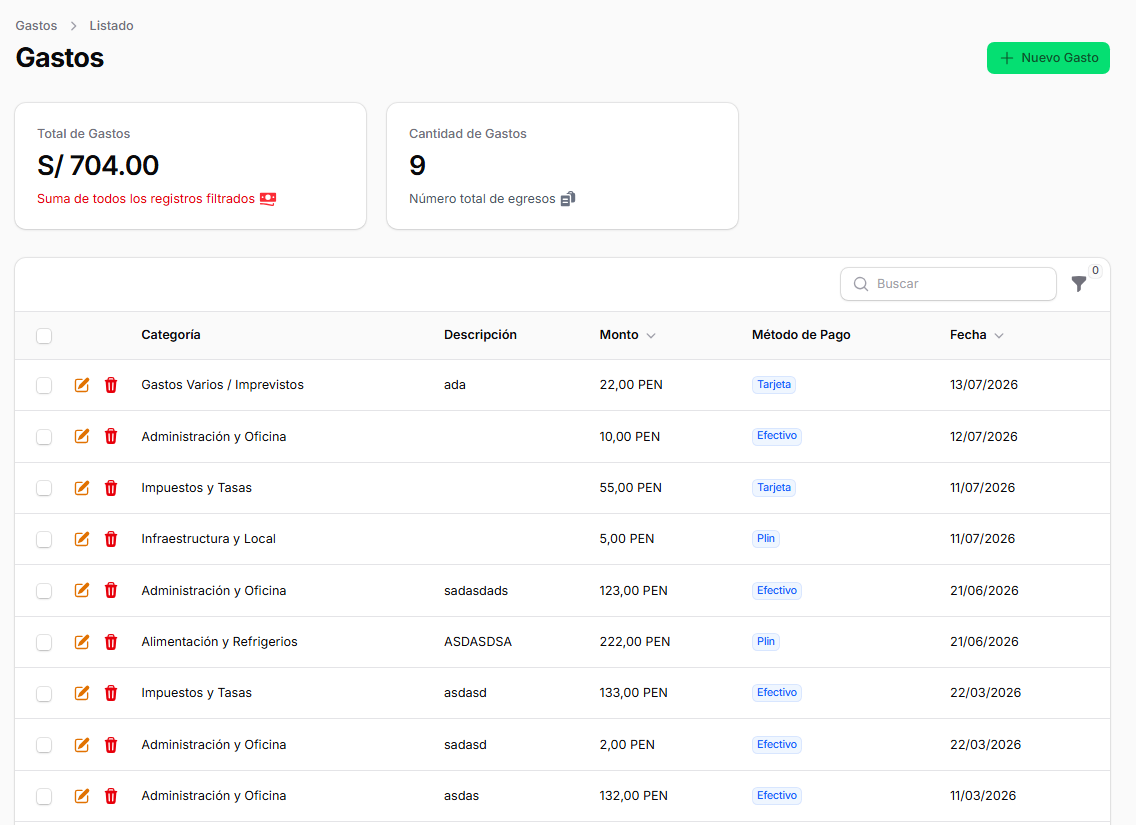Image resolution: width=1136 pixels, height=825 pixels.
Task: Click the Categoría column header
Action: 171,335
